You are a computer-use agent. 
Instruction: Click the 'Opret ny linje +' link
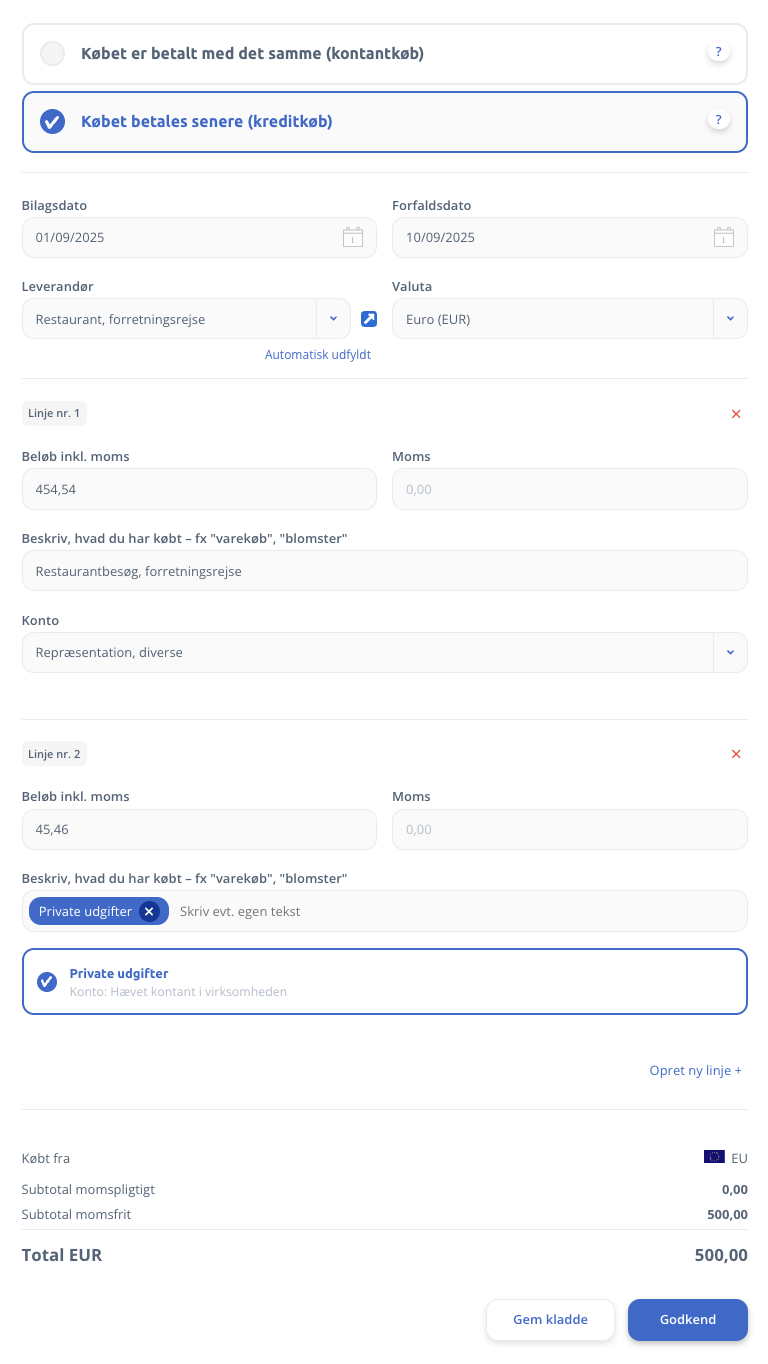pos(695,1070)
